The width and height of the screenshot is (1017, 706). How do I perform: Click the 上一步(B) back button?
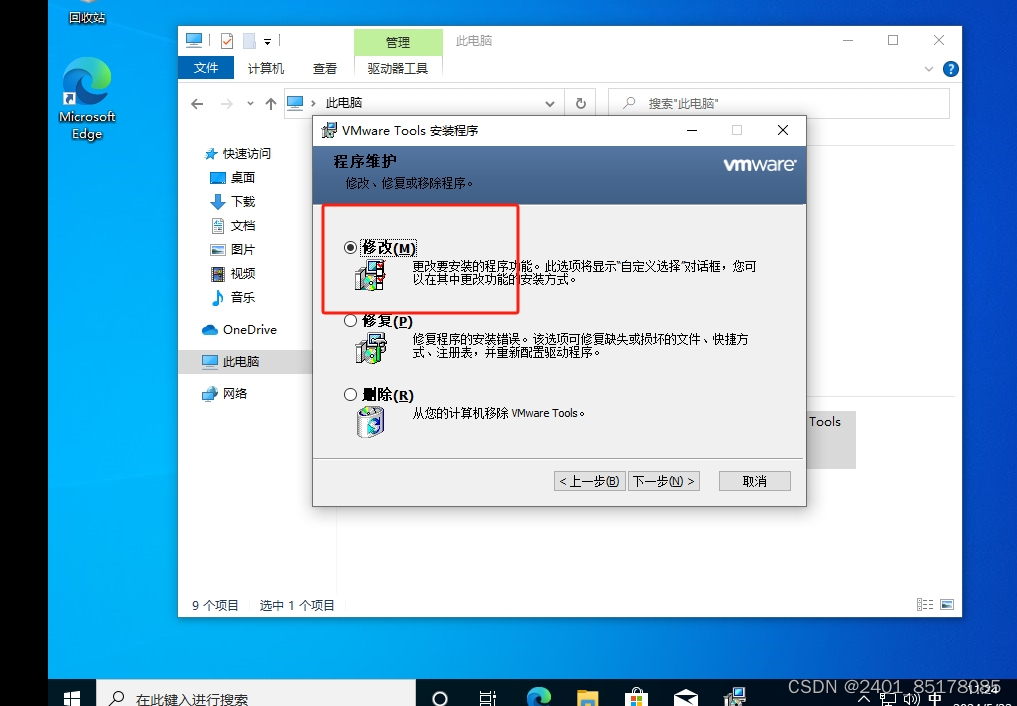[590, 481]
